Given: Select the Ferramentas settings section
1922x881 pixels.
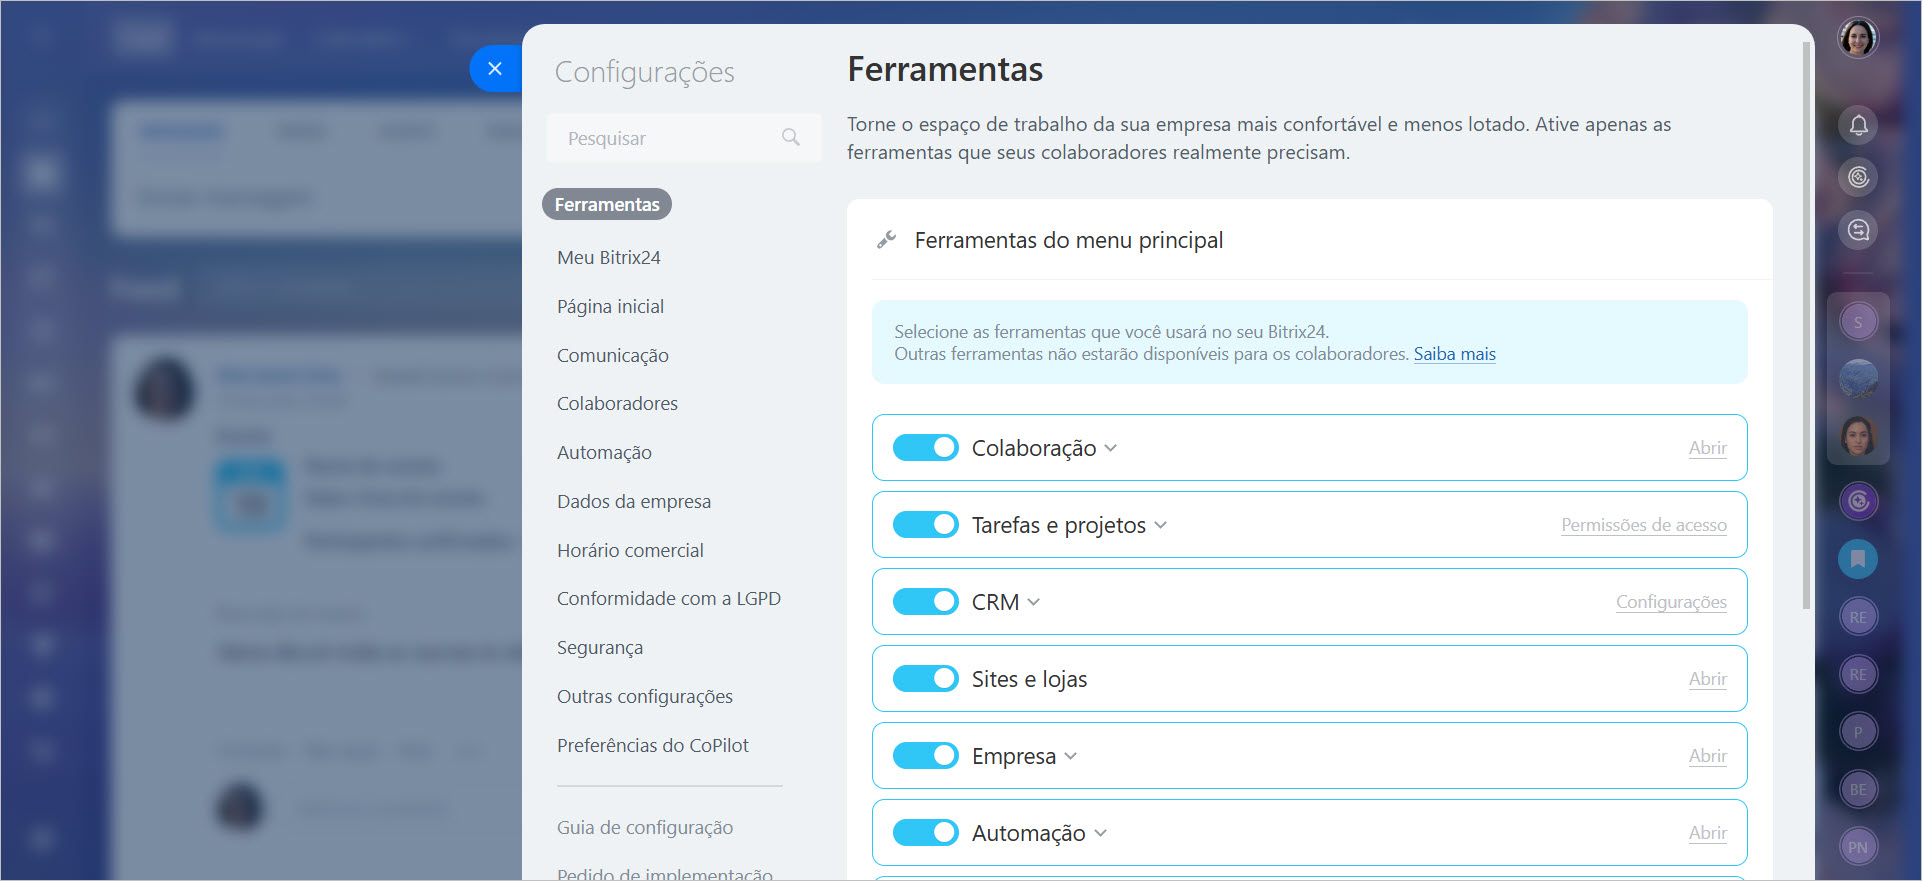Looking at the screenshot, I should pyautogui.click(x=607, y=205).
